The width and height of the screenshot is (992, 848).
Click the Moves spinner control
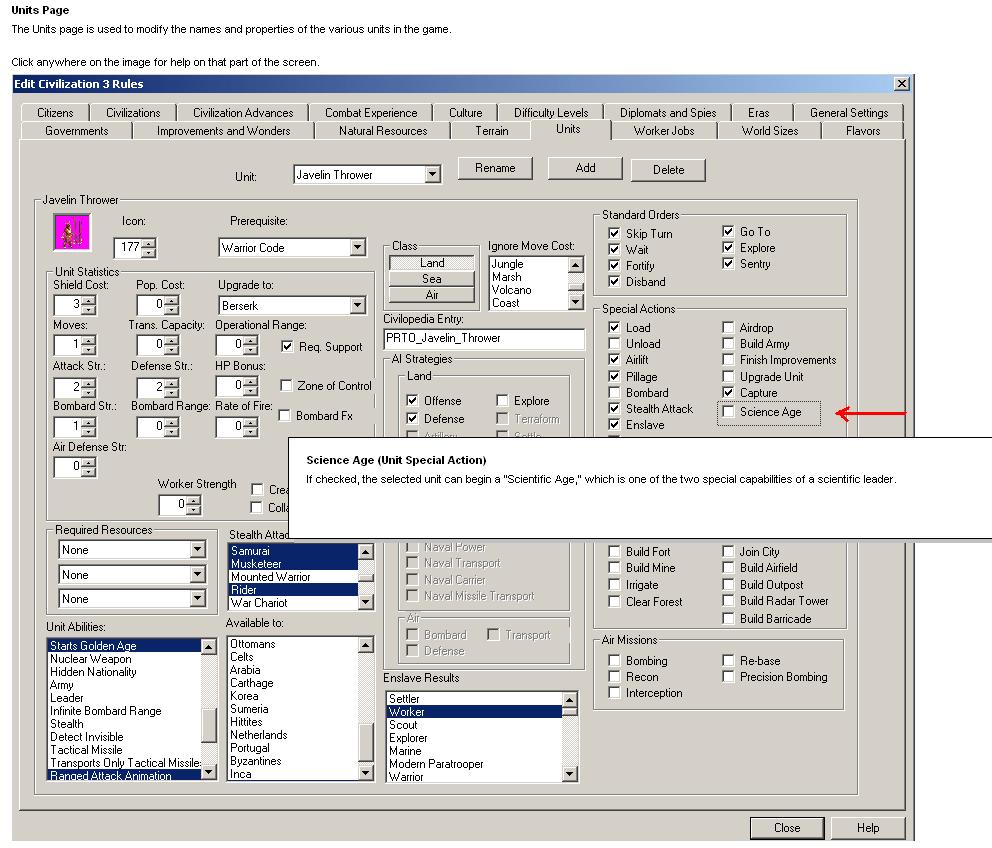click(89, 345)
